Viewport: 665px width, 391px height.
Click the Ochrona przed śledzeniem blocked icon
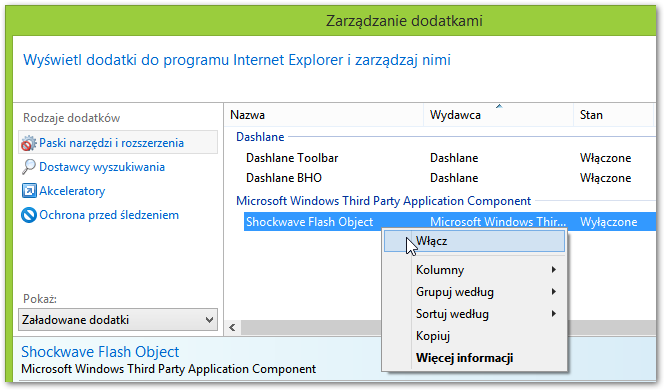point(29,215)
